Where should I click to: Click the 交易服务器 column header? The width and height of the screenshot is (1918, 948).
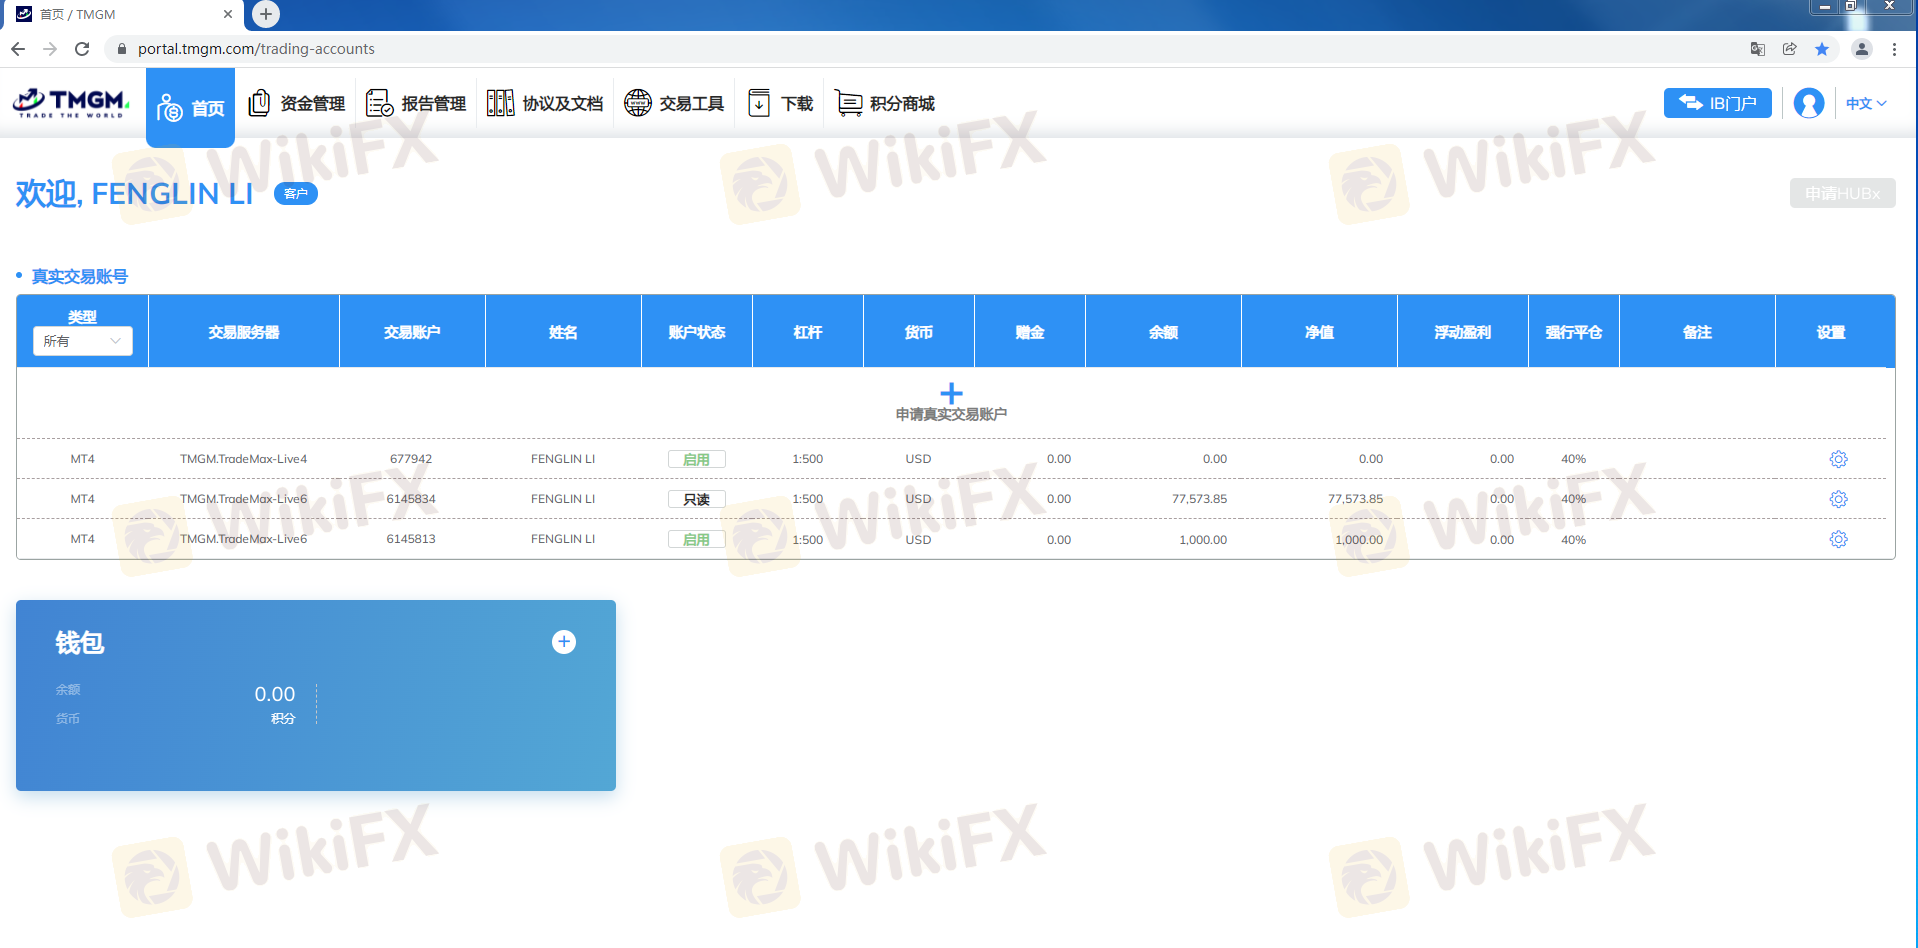[243, 332]
